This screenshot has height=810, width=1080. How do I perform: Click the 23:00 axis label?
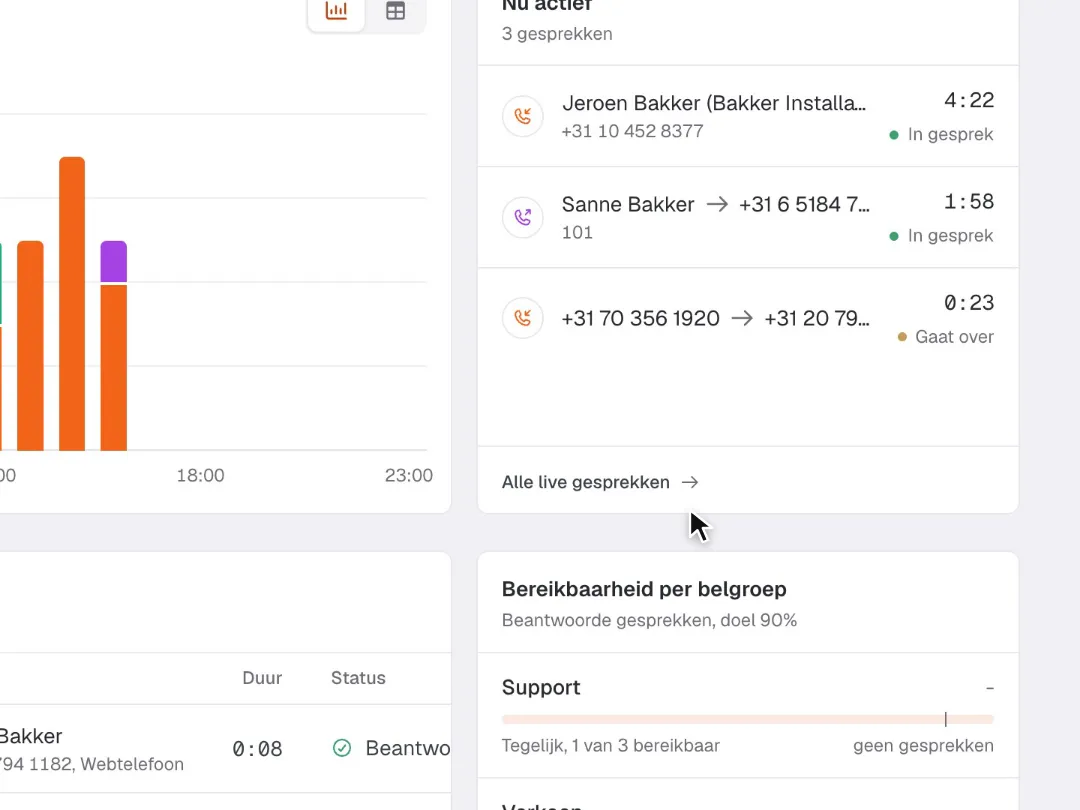(408, 475)
